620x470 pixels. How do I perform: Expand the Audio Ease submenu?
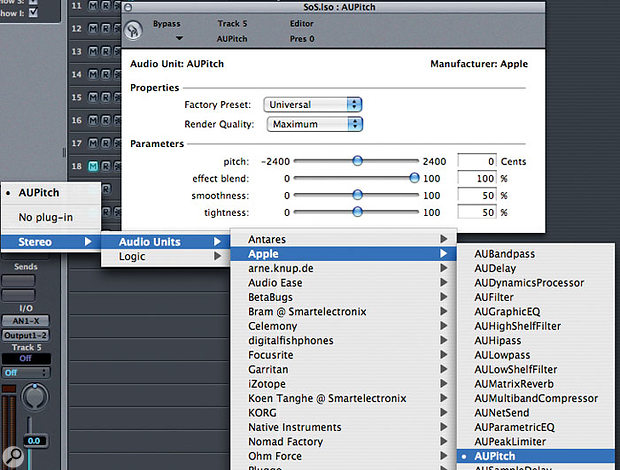(x=343, y=283)
